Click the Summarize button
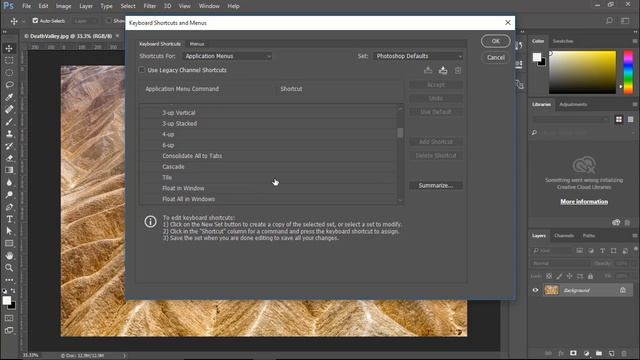The image size is (640, 360). click(x=436, y=186)
